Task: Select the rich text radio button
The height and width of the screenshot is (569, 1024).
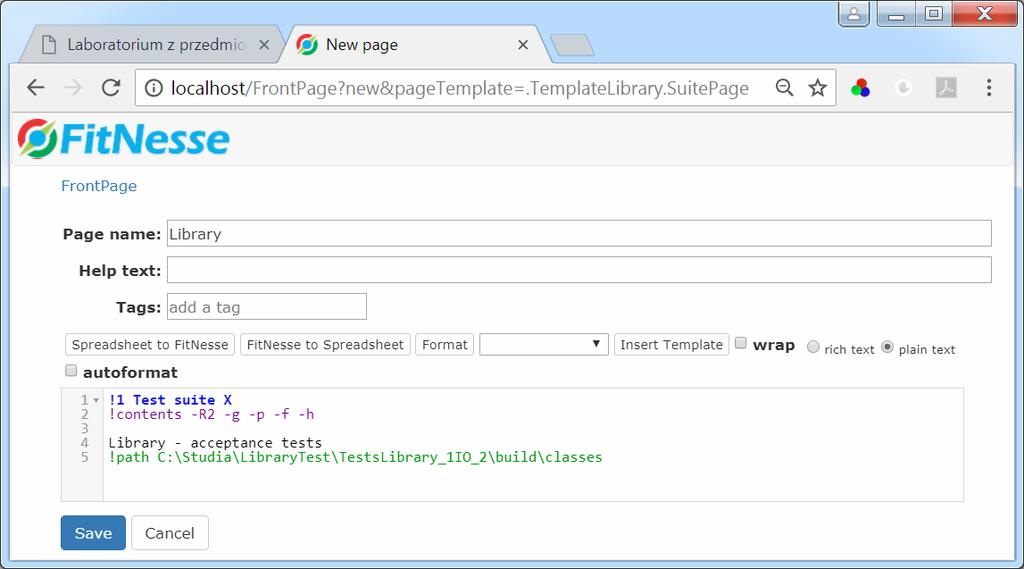Action: pos(813,347)
